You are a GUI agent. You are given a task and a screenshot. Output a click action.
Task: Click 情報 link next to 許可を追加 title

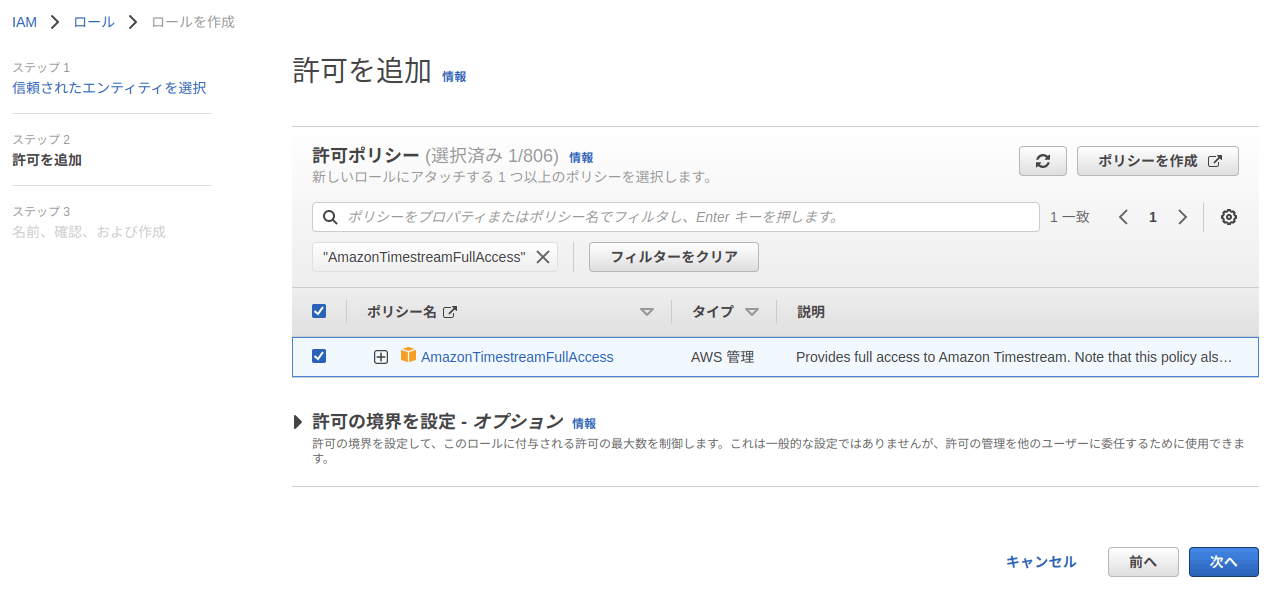pos(454,76)
